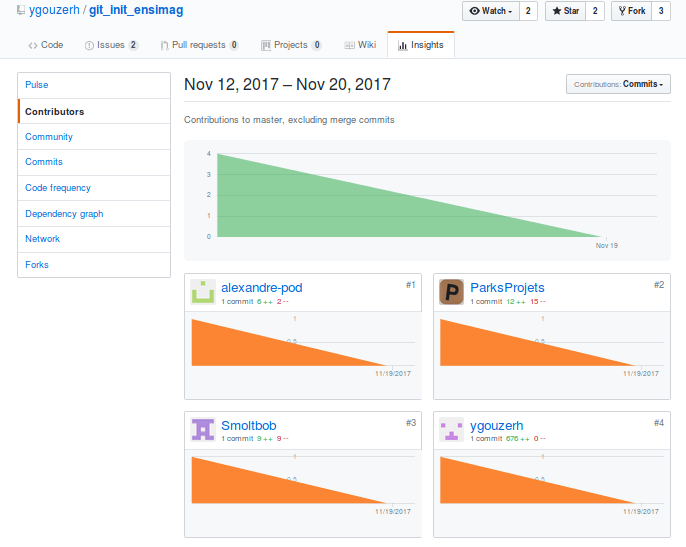The height and width of the screenshot is (547, 686).
Task: Click alexandre-pod's avatar image
Action: pyautogui.click(x=203, y=292)
